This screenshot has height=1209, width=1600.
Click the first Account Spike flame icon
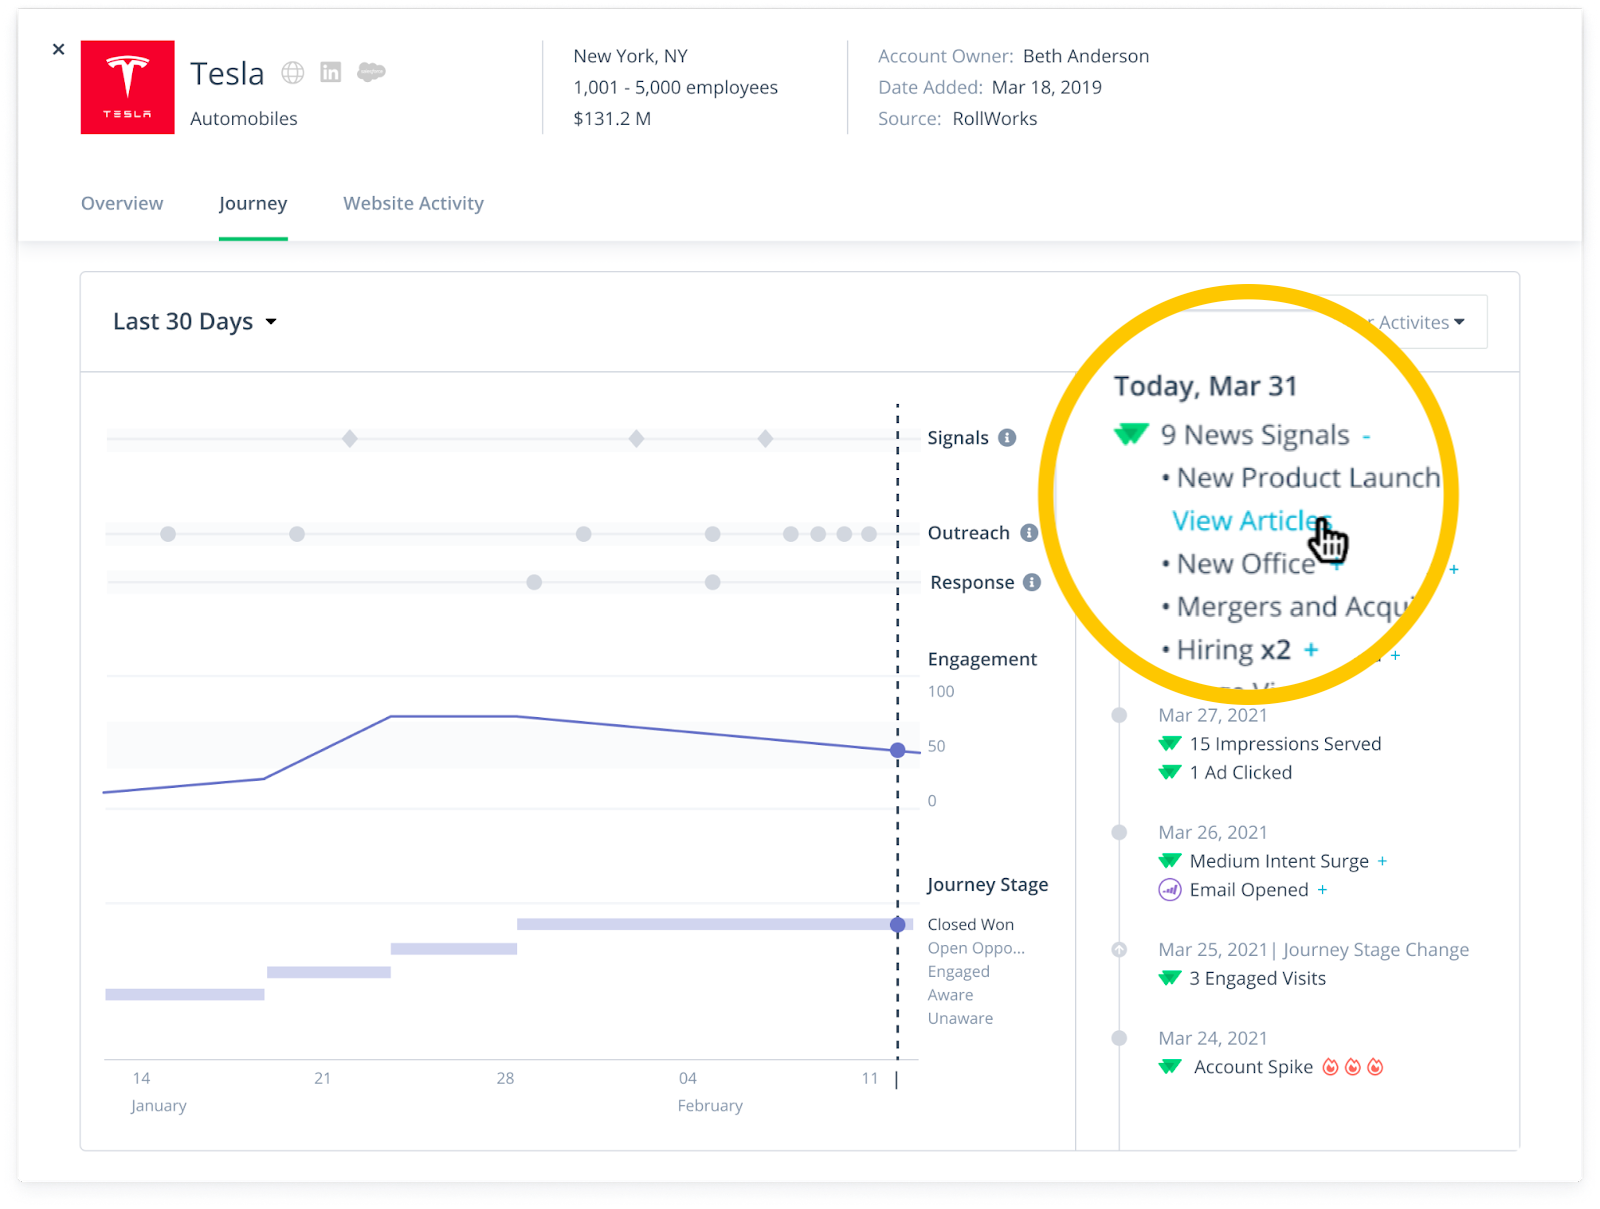1330,1067
